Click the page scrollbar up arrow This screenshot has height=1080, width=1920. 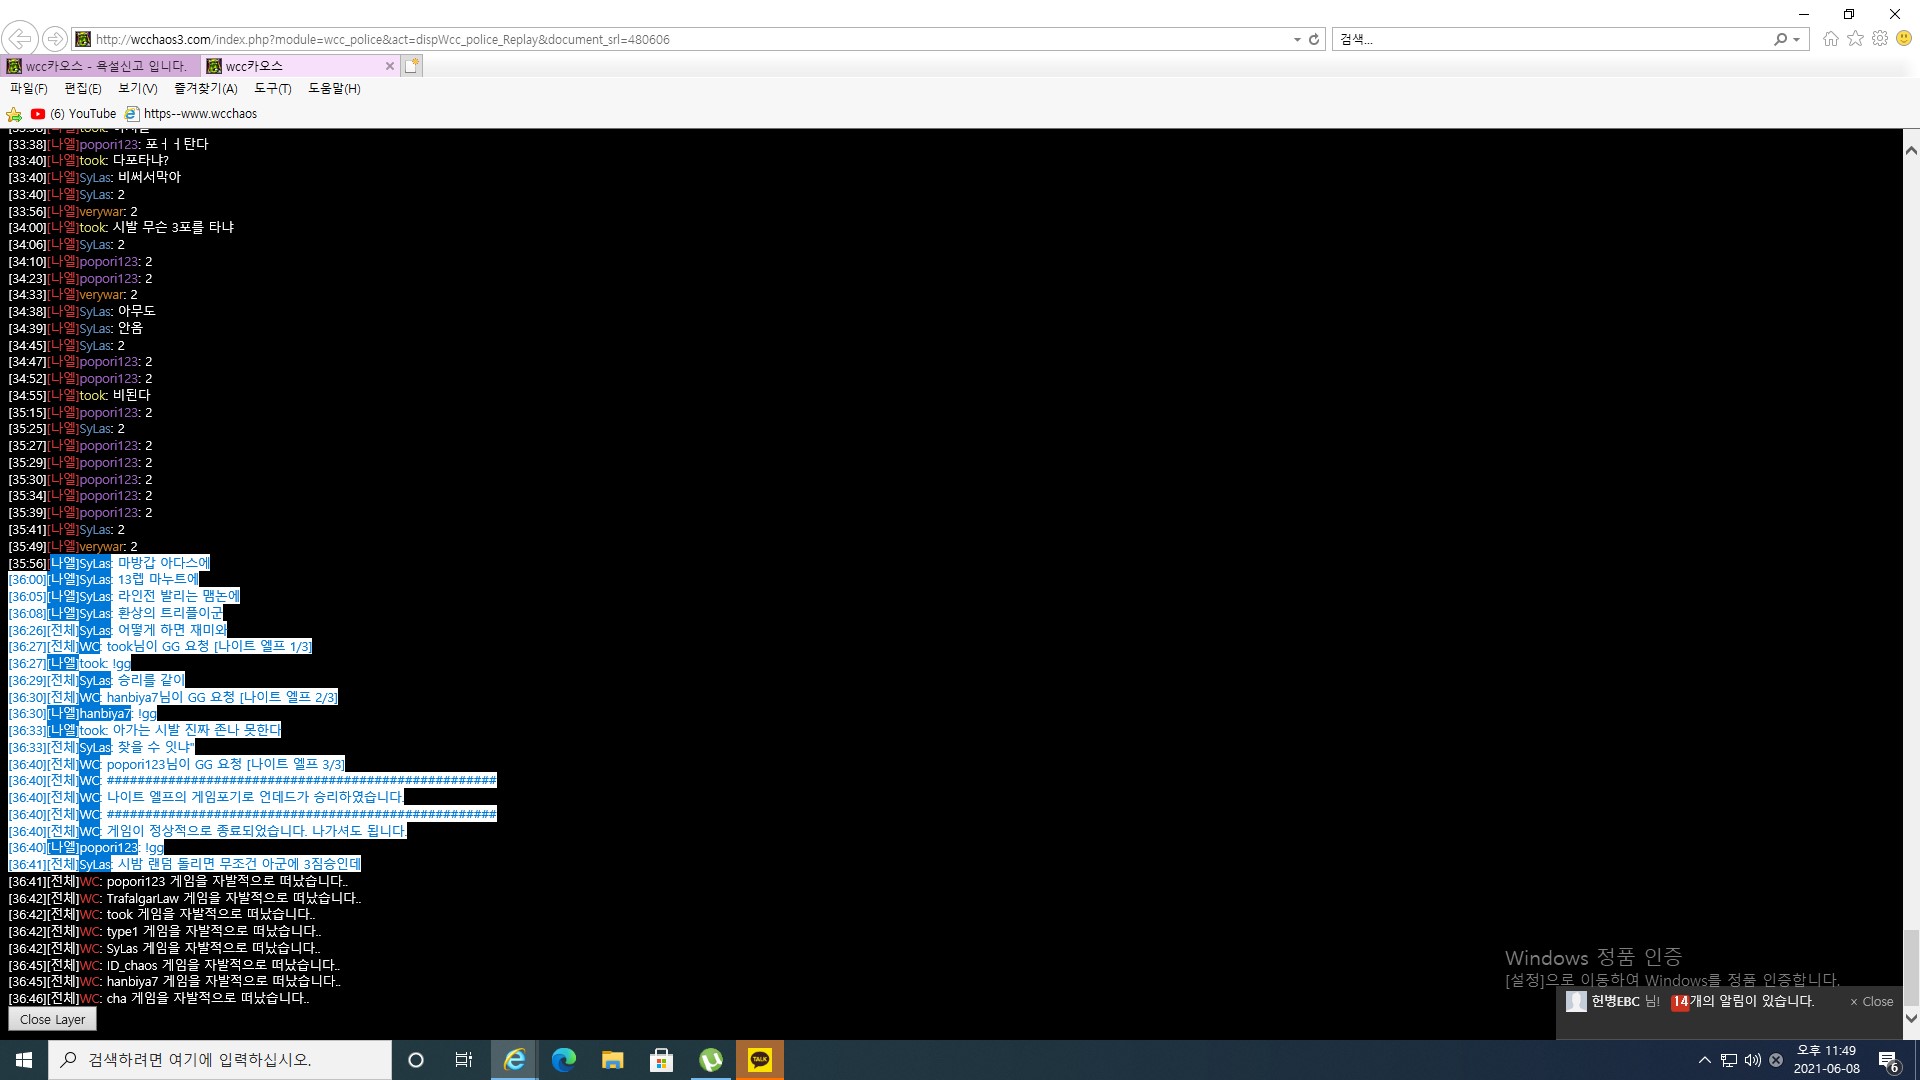(1911, 151)
